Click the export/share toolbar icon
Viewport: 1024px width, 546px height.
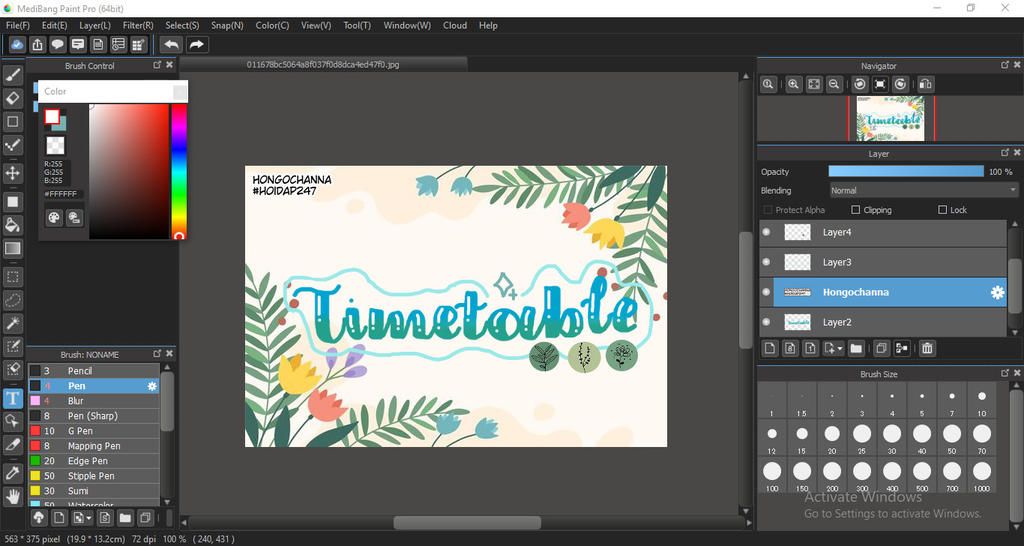[x=38, y=44]
